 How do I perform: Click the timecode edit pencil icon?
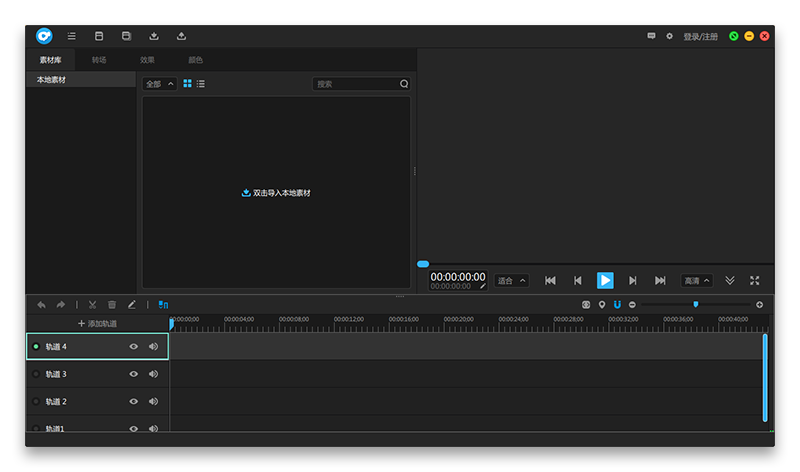click(483, 286)
